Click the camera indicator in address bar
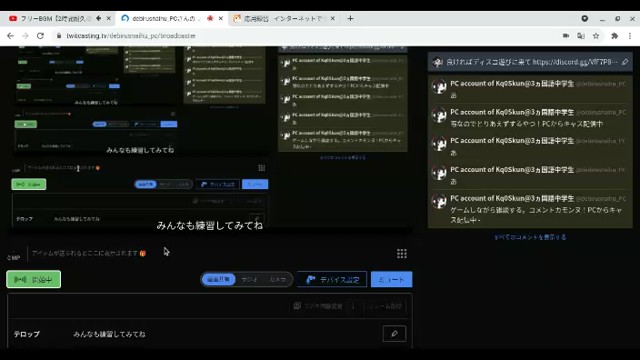This screenshot has height=360, width=640. (x=566, y=36)
